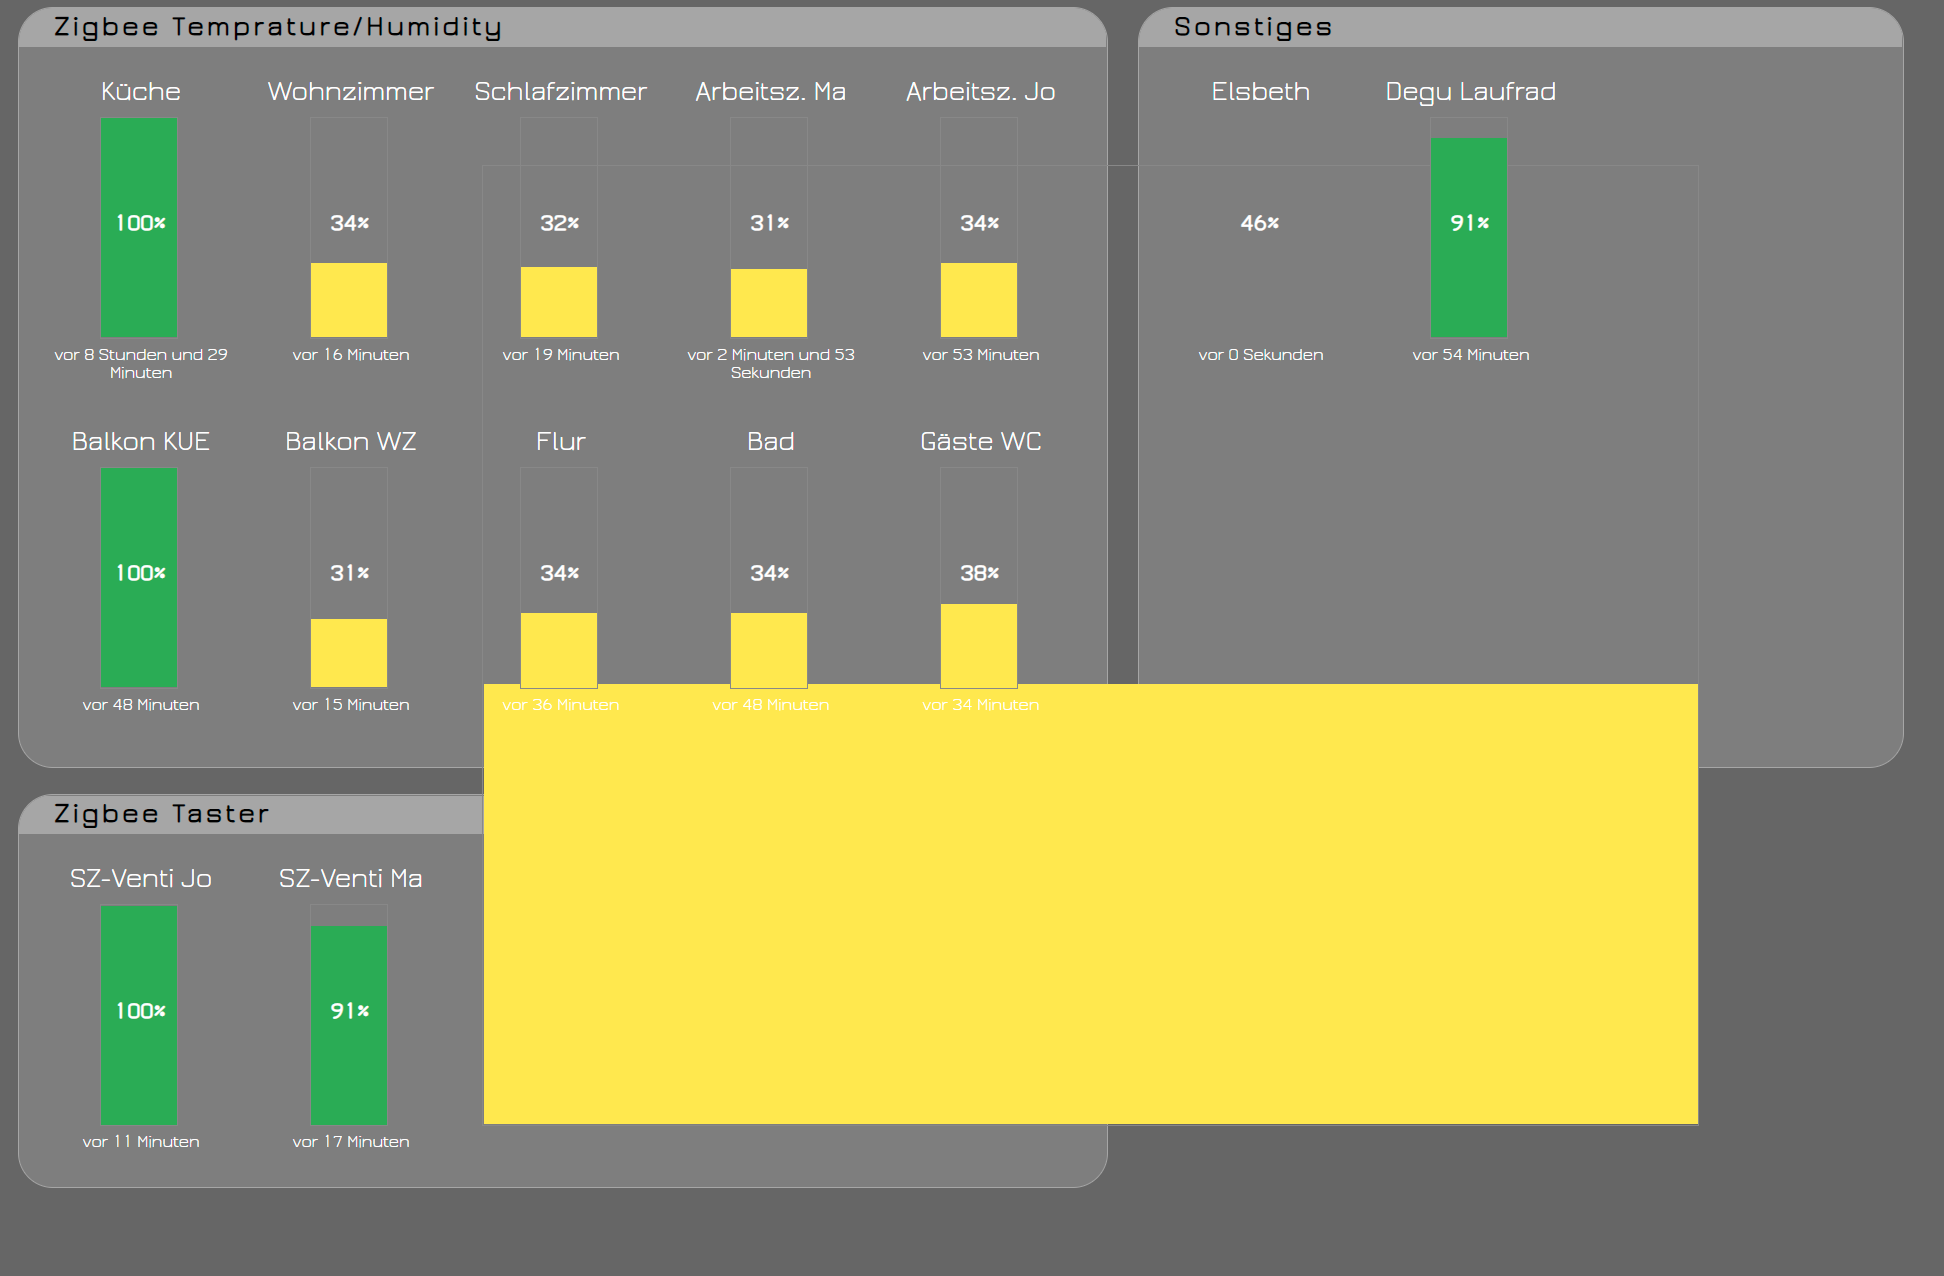Click the Zigbee Taster header
Image resolution: width=1944 pixels, height=1276 pixels.
[x=162, y=814]
